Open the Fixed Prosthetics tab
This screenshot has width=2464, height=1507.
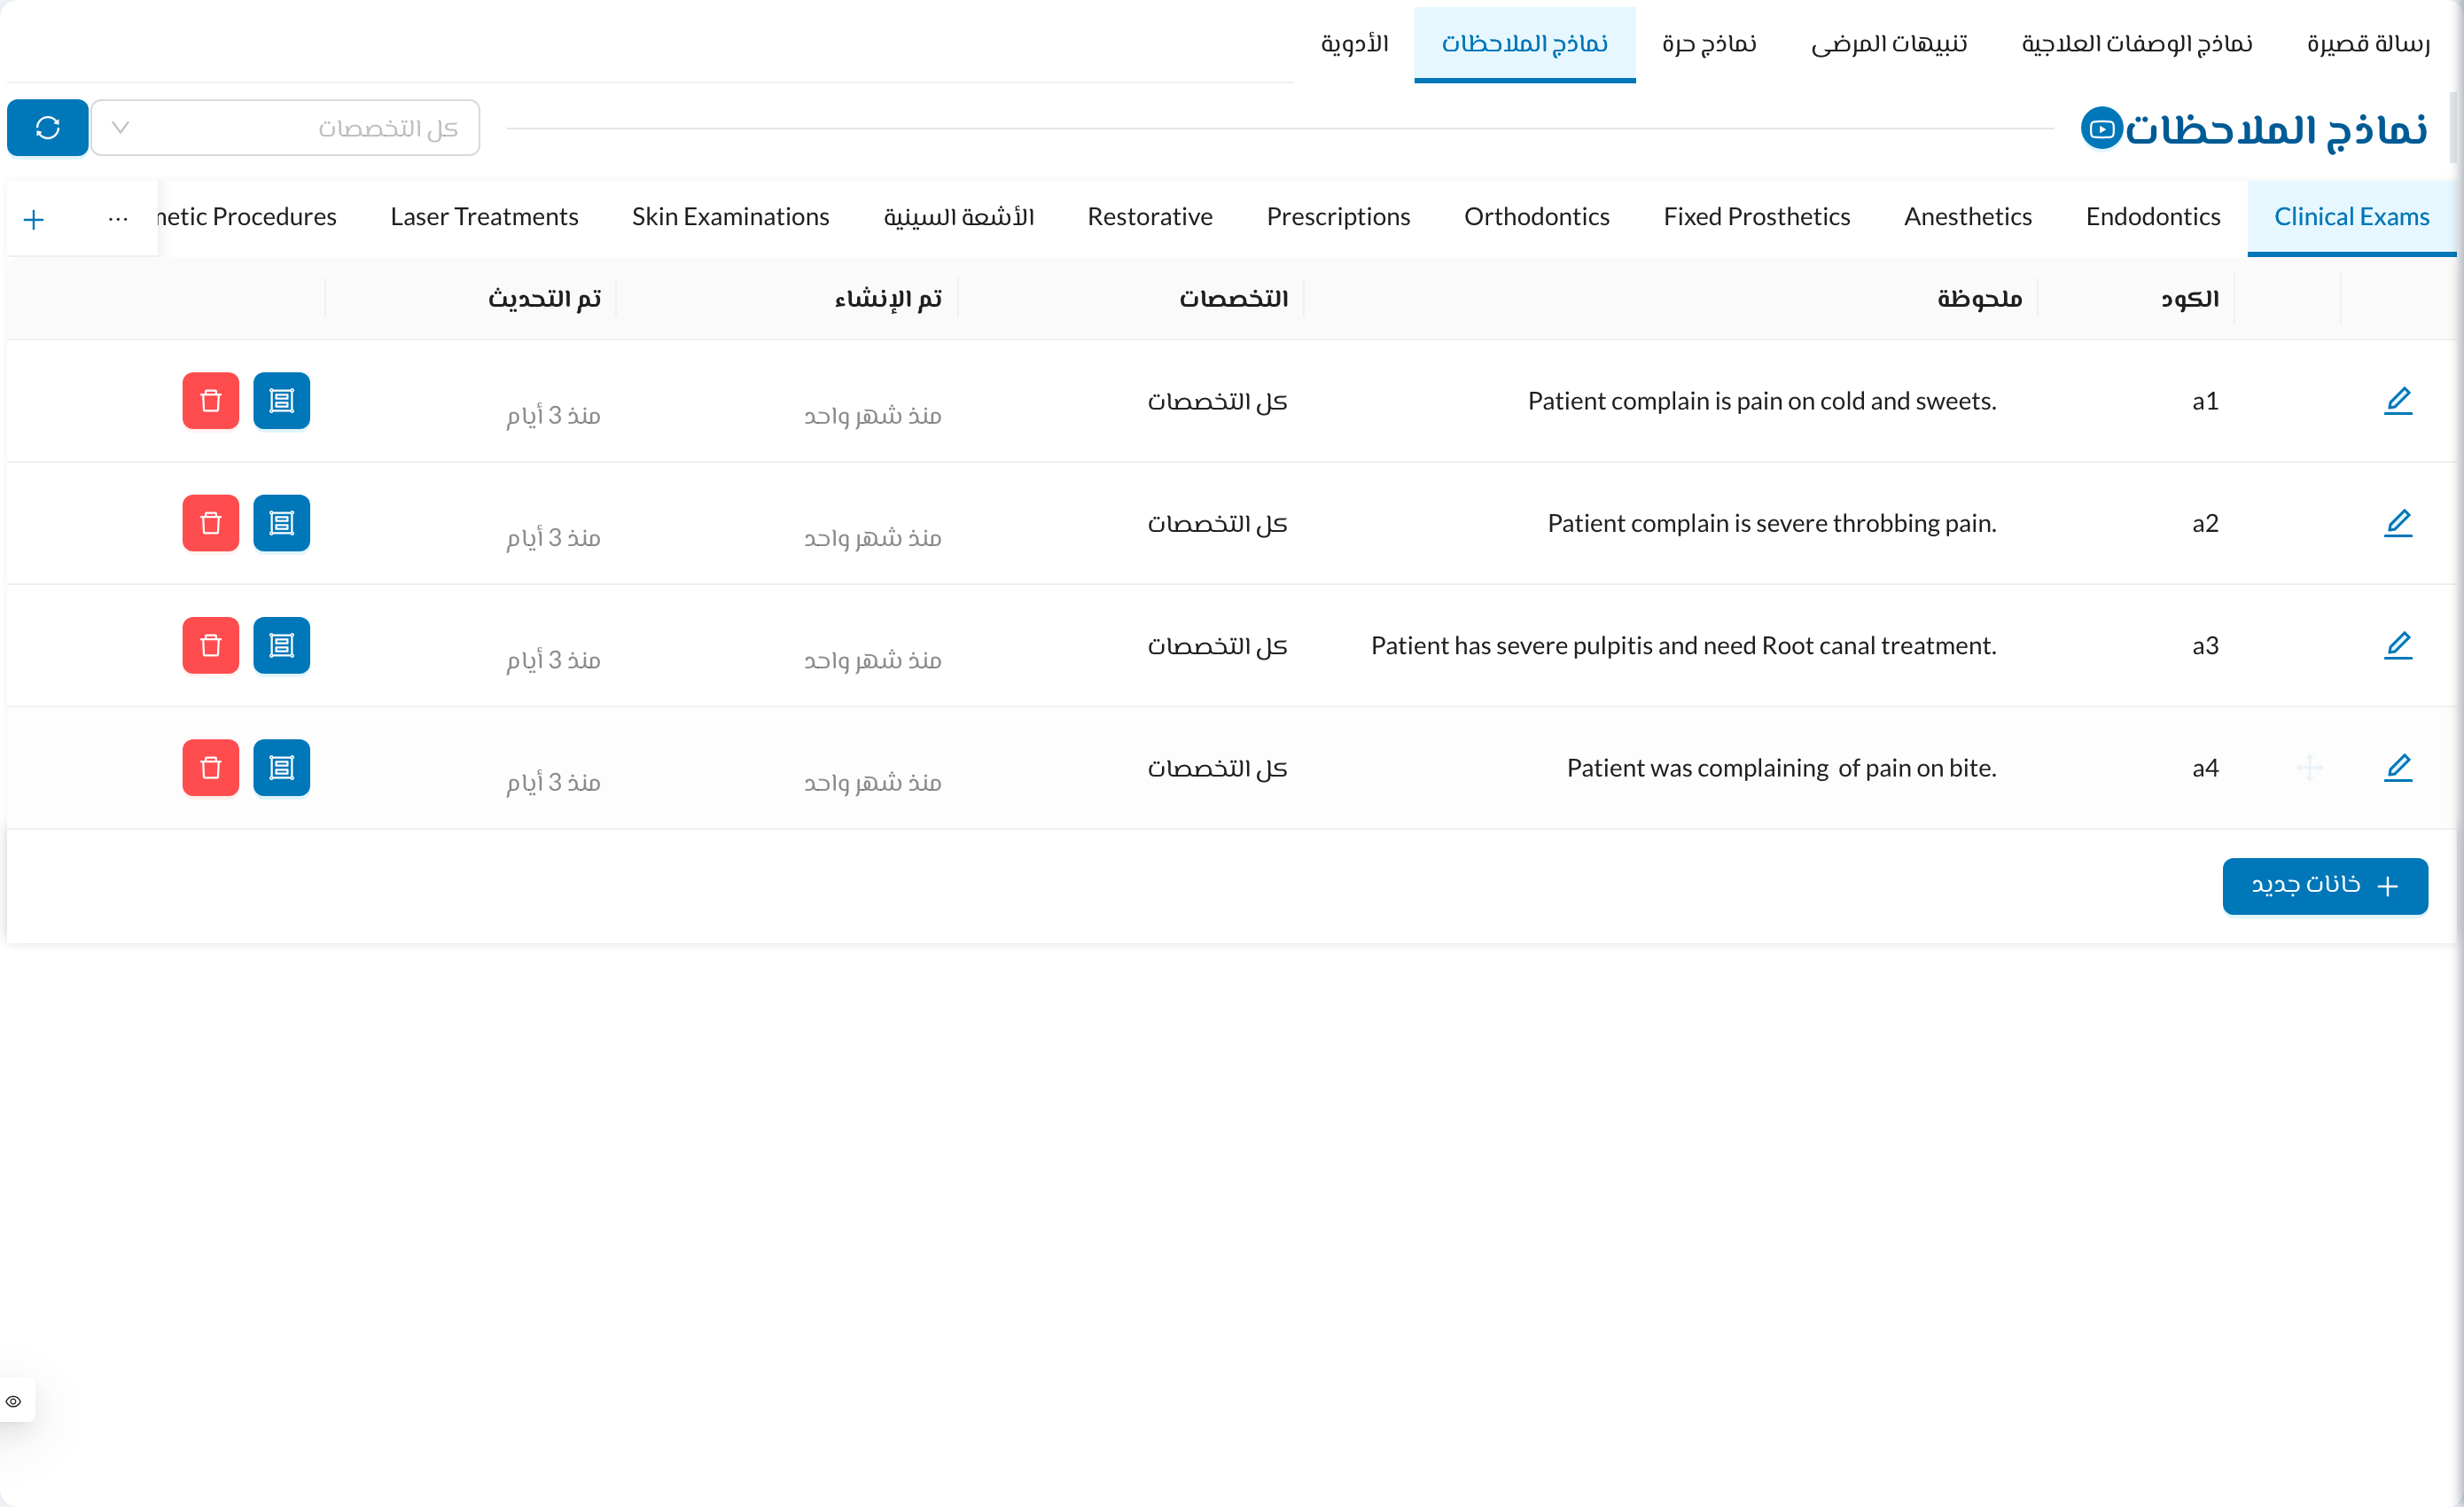(x=1756, y=217)
